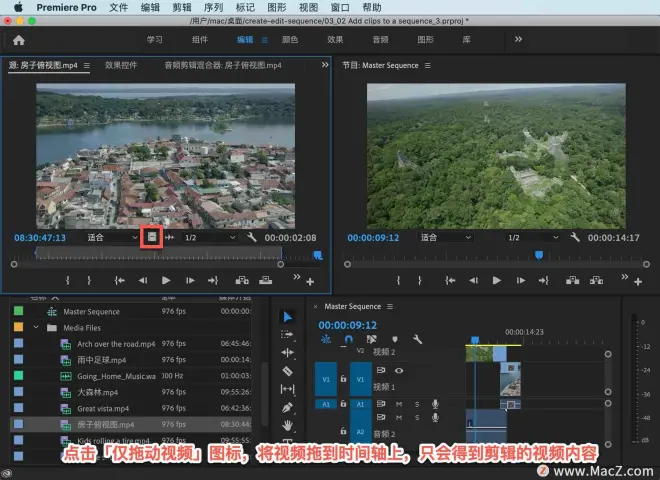This screenshot has height=480, width=660.
Task: Open the 序列 menu
Action: point(213,8)
